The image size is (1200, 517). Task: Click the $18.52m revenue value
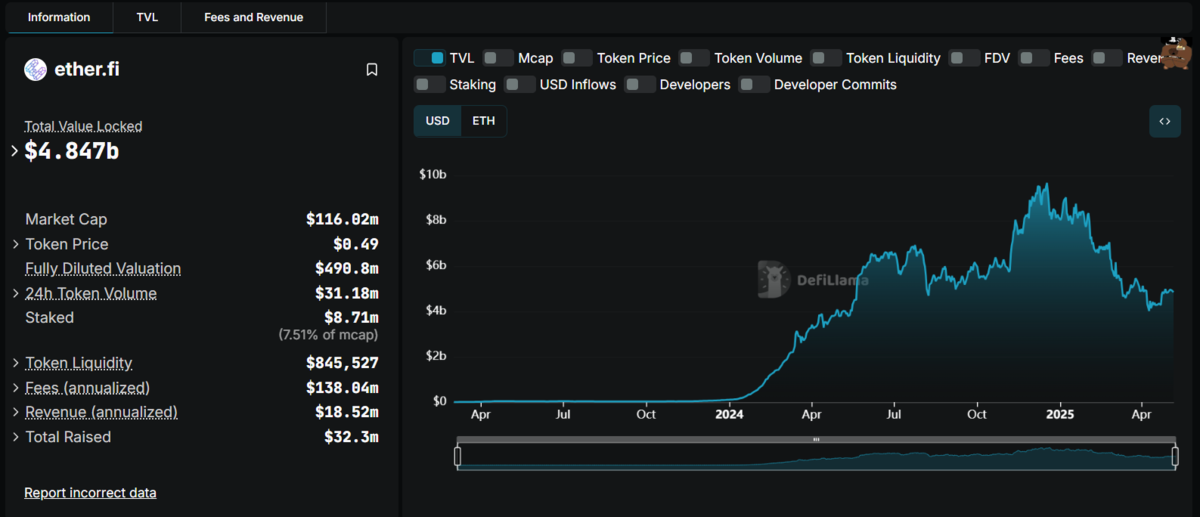coord(347,412)
